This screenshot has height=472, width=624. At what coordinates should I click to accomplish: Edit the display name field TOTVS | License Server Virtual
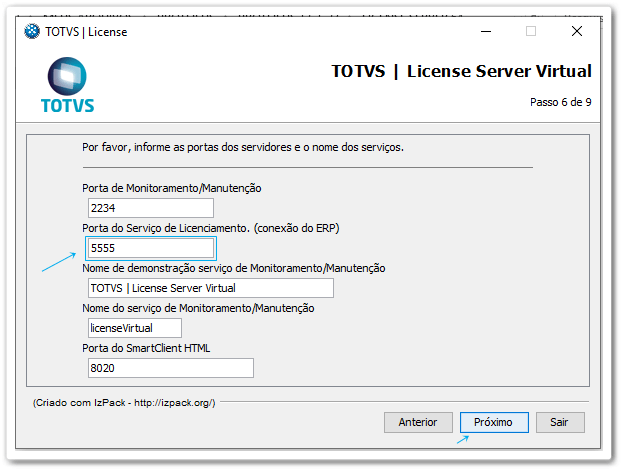tap(211, 288)
